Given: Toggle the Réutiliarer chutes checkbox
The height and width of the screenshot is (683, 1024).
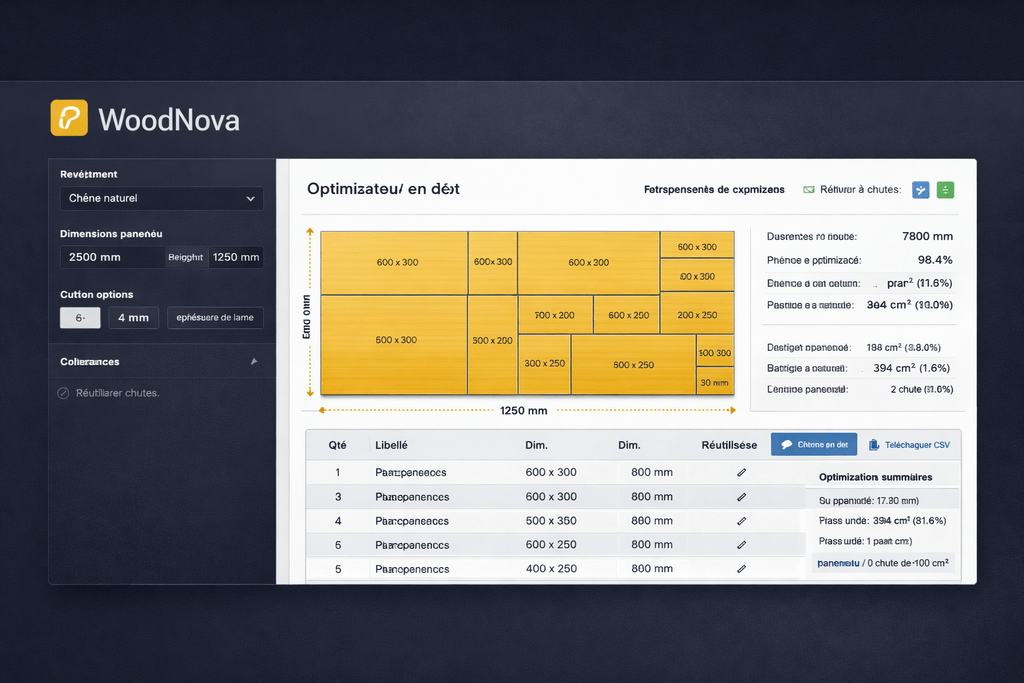Looking at the screenshot, I should [65, 393].
